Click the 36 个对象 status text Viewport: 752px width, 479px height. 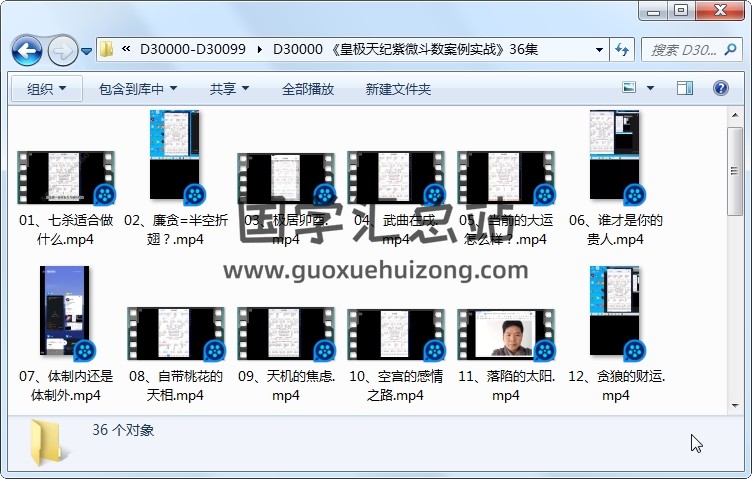123,430
